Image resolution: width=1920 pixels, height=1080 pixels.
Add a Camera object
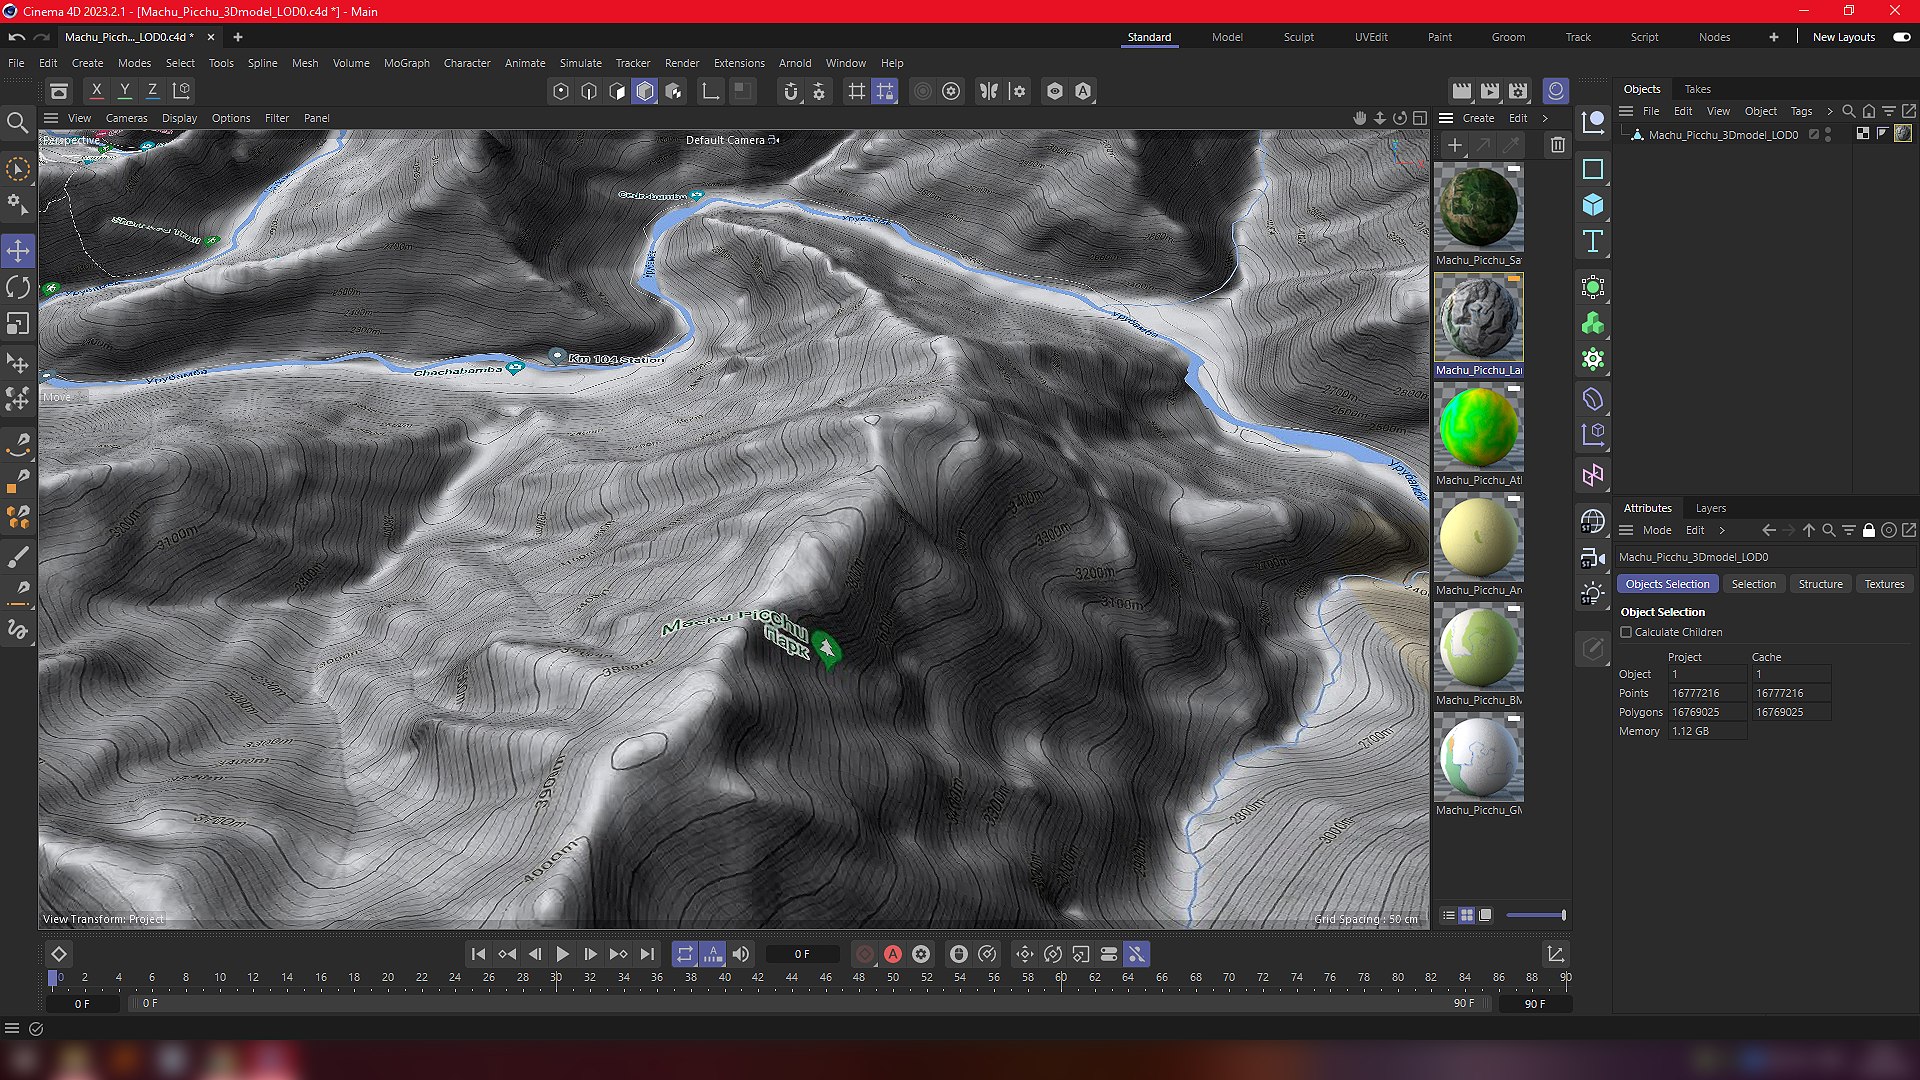[1593, 558]
